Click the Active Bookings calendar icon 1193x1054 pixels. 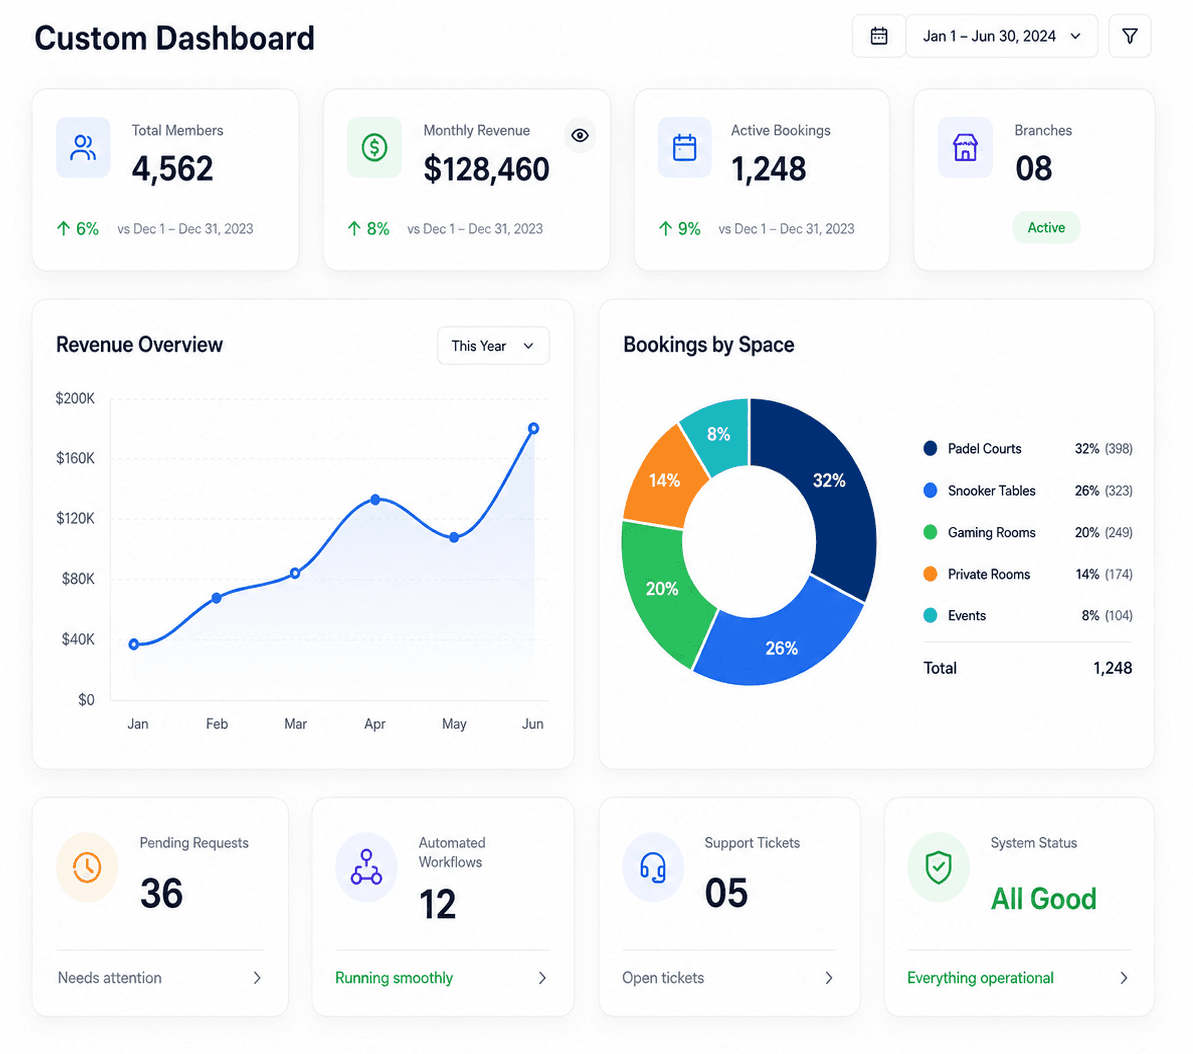[685, 148]
